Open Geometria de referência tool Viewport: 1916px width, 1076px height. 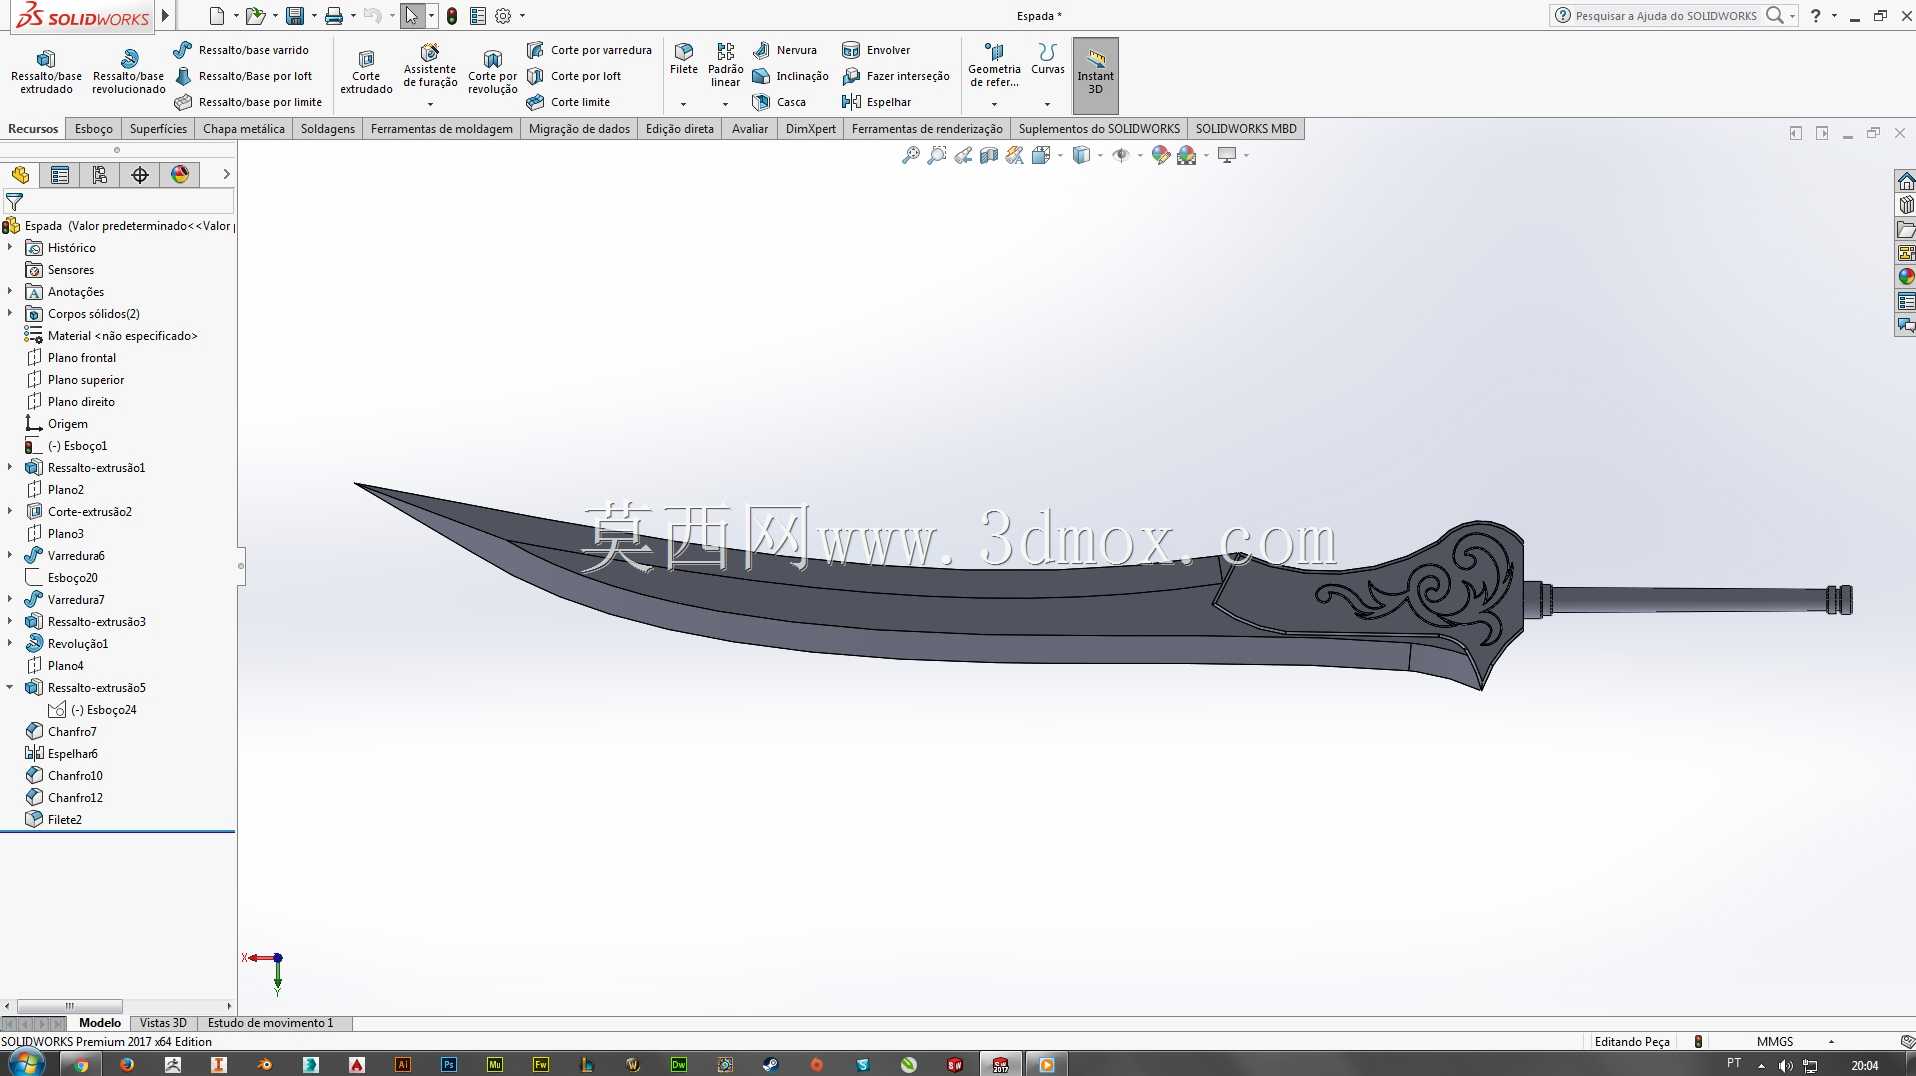pos(994,65)
